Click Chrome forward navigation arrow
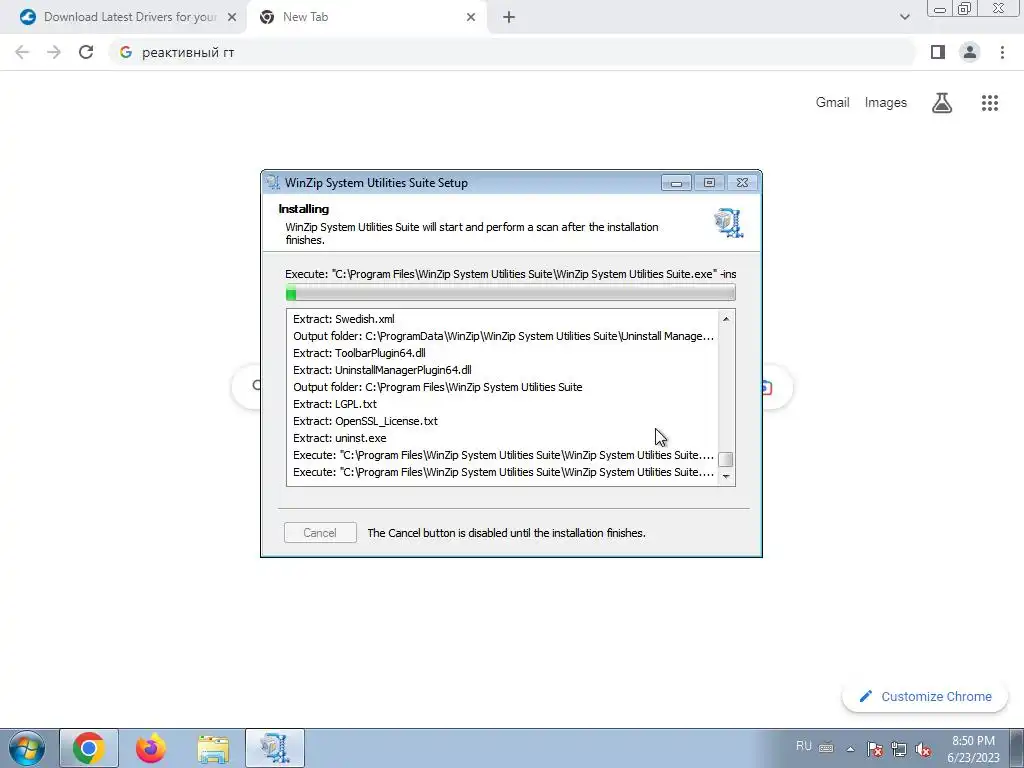Screen dimensions: 1024x768 (54, 52)
